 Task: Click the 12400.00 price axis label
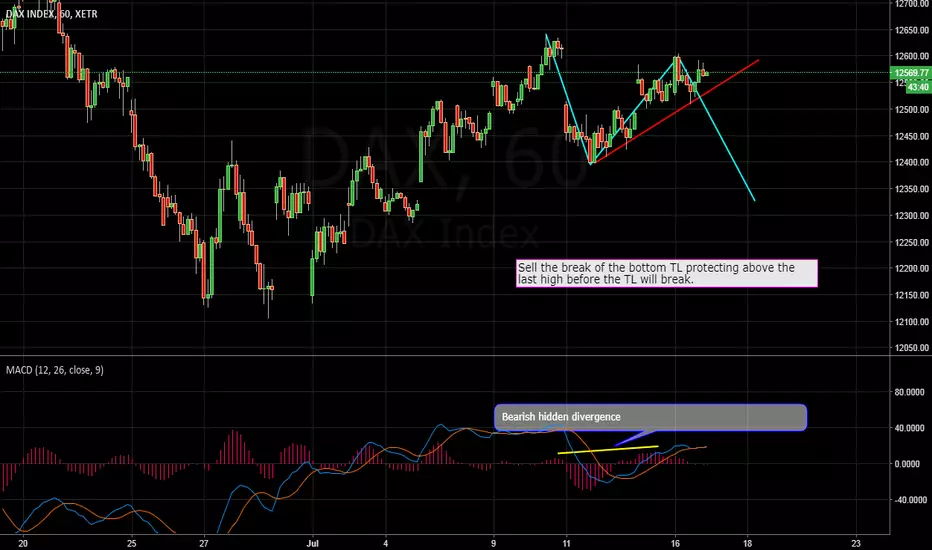click(912, 162)
